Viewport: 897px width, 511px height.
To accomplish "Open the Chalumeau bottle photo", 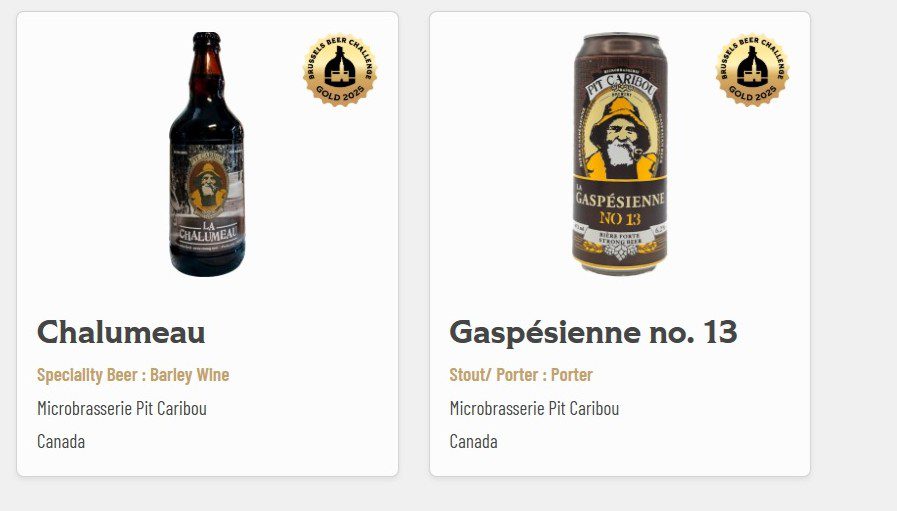I will pyautogui.click(x=207, y=154).
